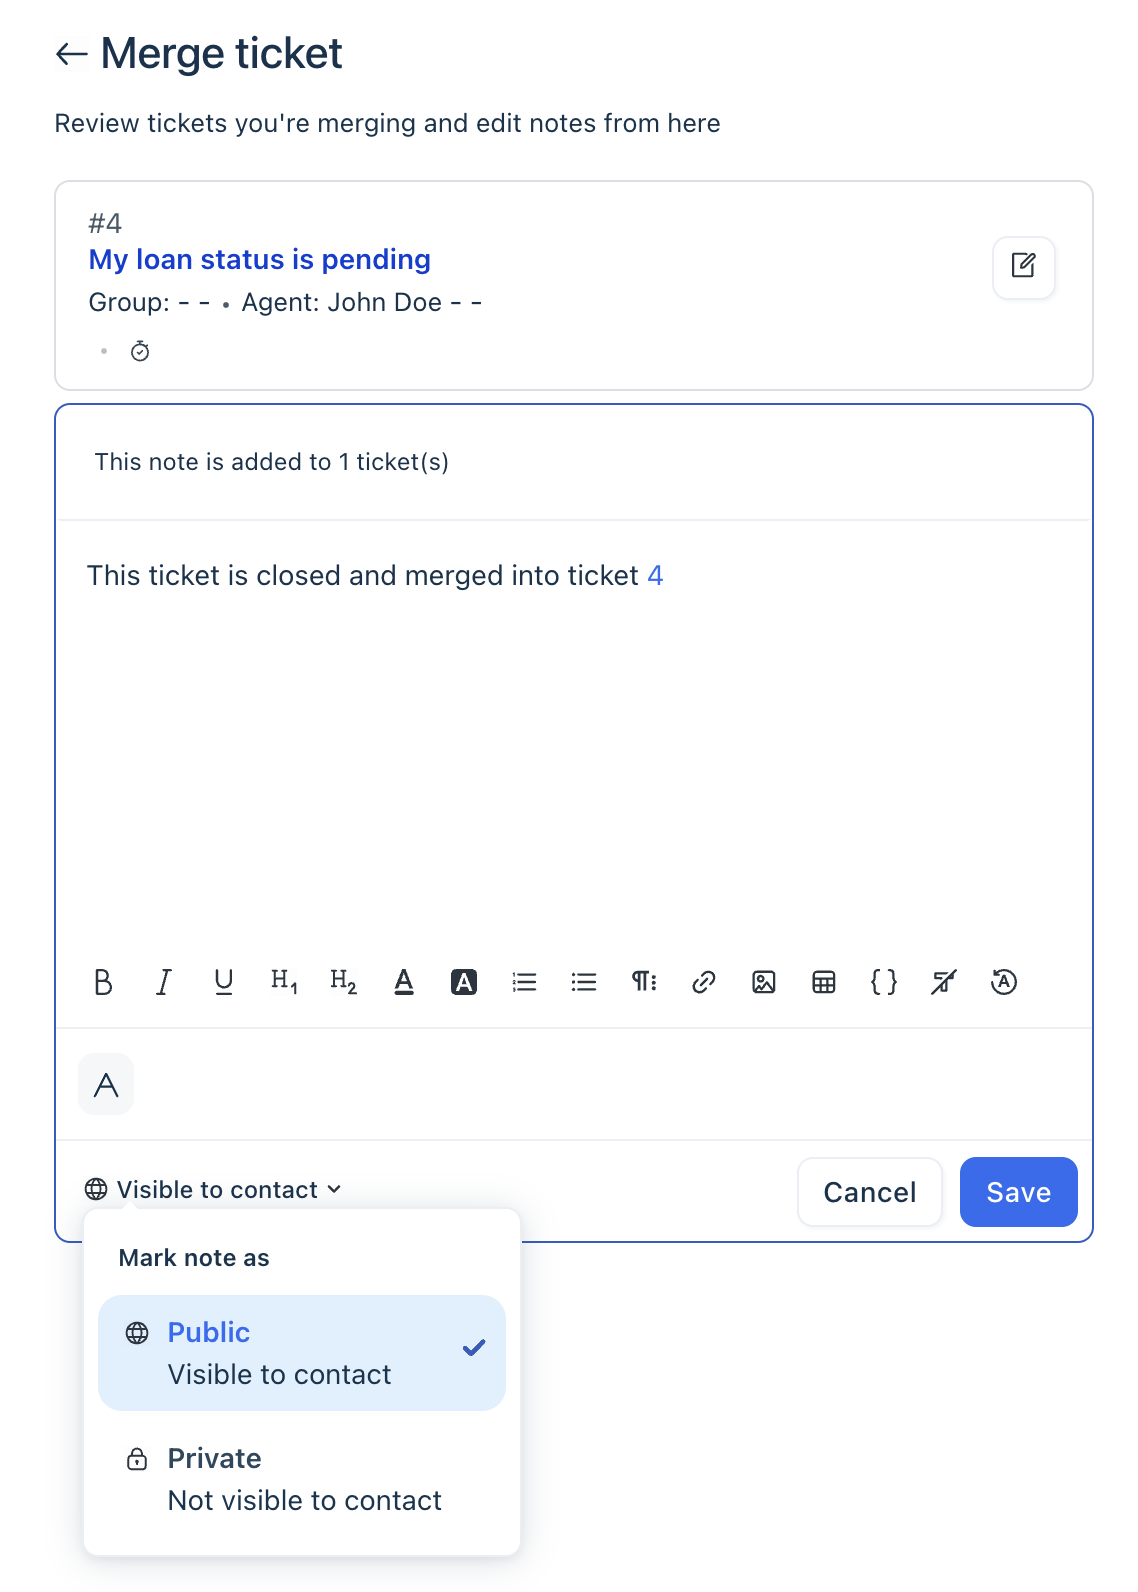Viewport: 1138px width, 1592px height.
Task: Open the text color picker
Action: (x=404, y=982)
